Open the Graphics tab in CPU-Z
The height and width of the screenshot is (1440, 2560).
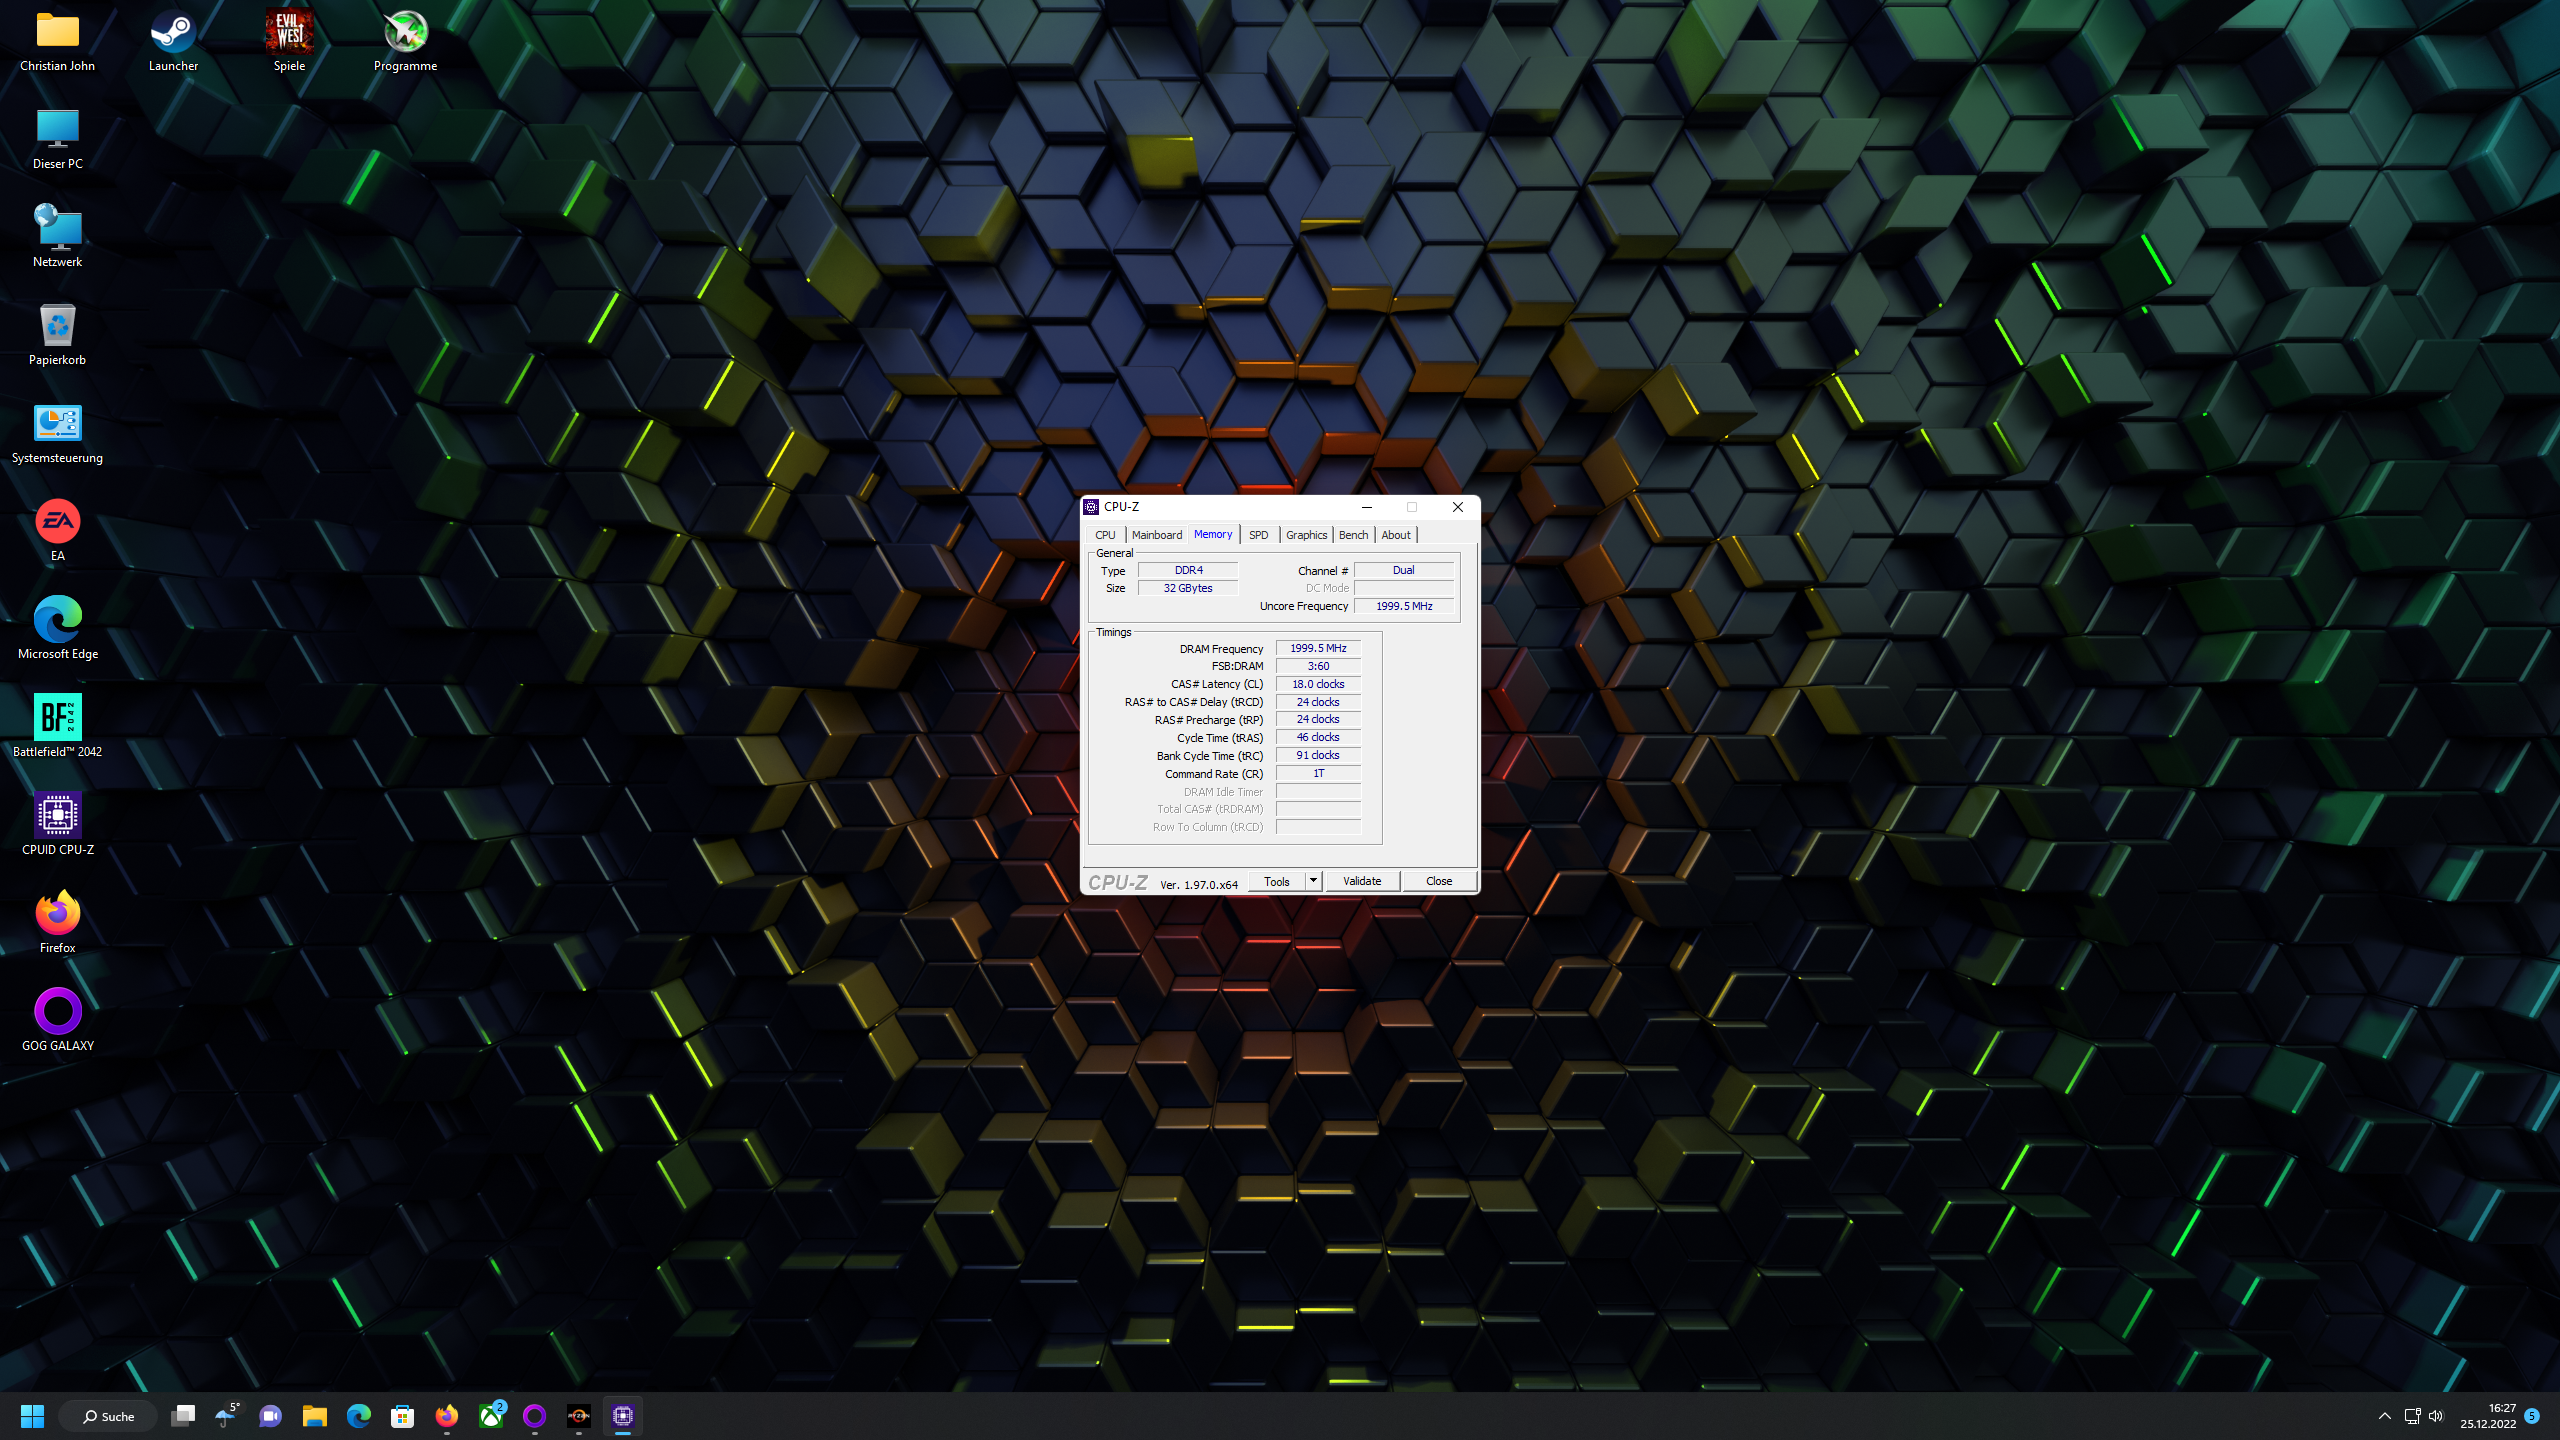[1306, 535]
